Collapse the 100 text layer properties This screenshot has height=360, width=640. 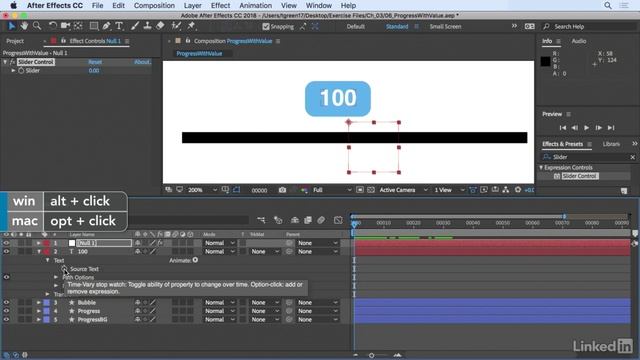39,251
